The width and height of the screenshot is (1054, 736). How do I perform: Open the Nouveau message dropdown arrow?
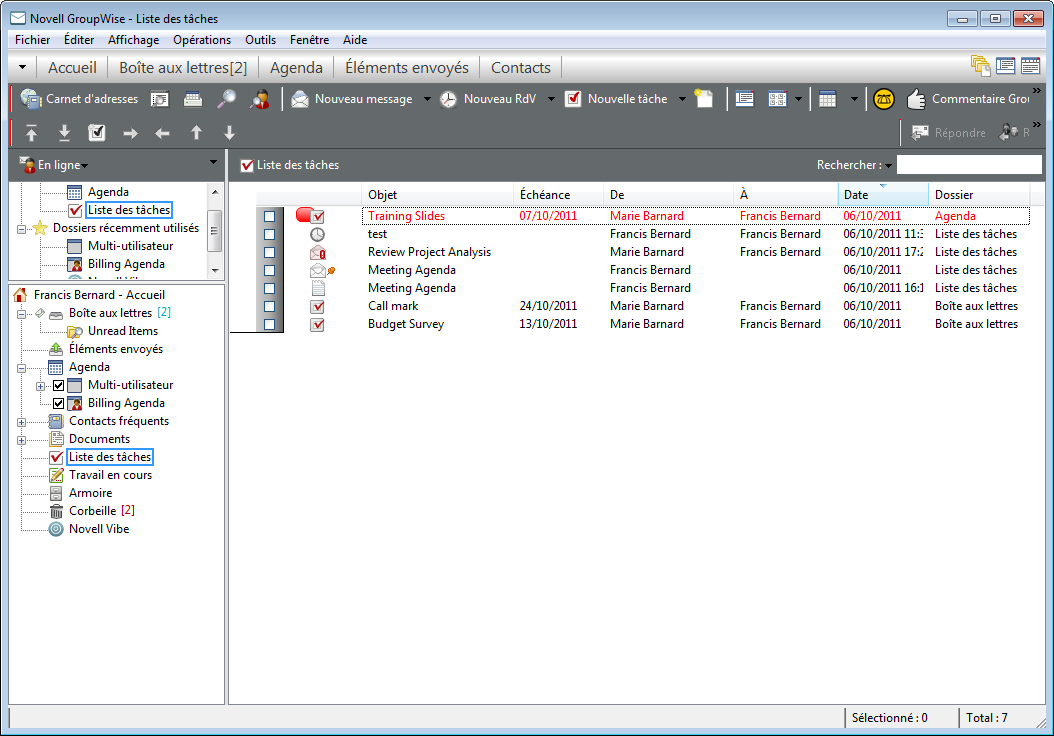427,99
